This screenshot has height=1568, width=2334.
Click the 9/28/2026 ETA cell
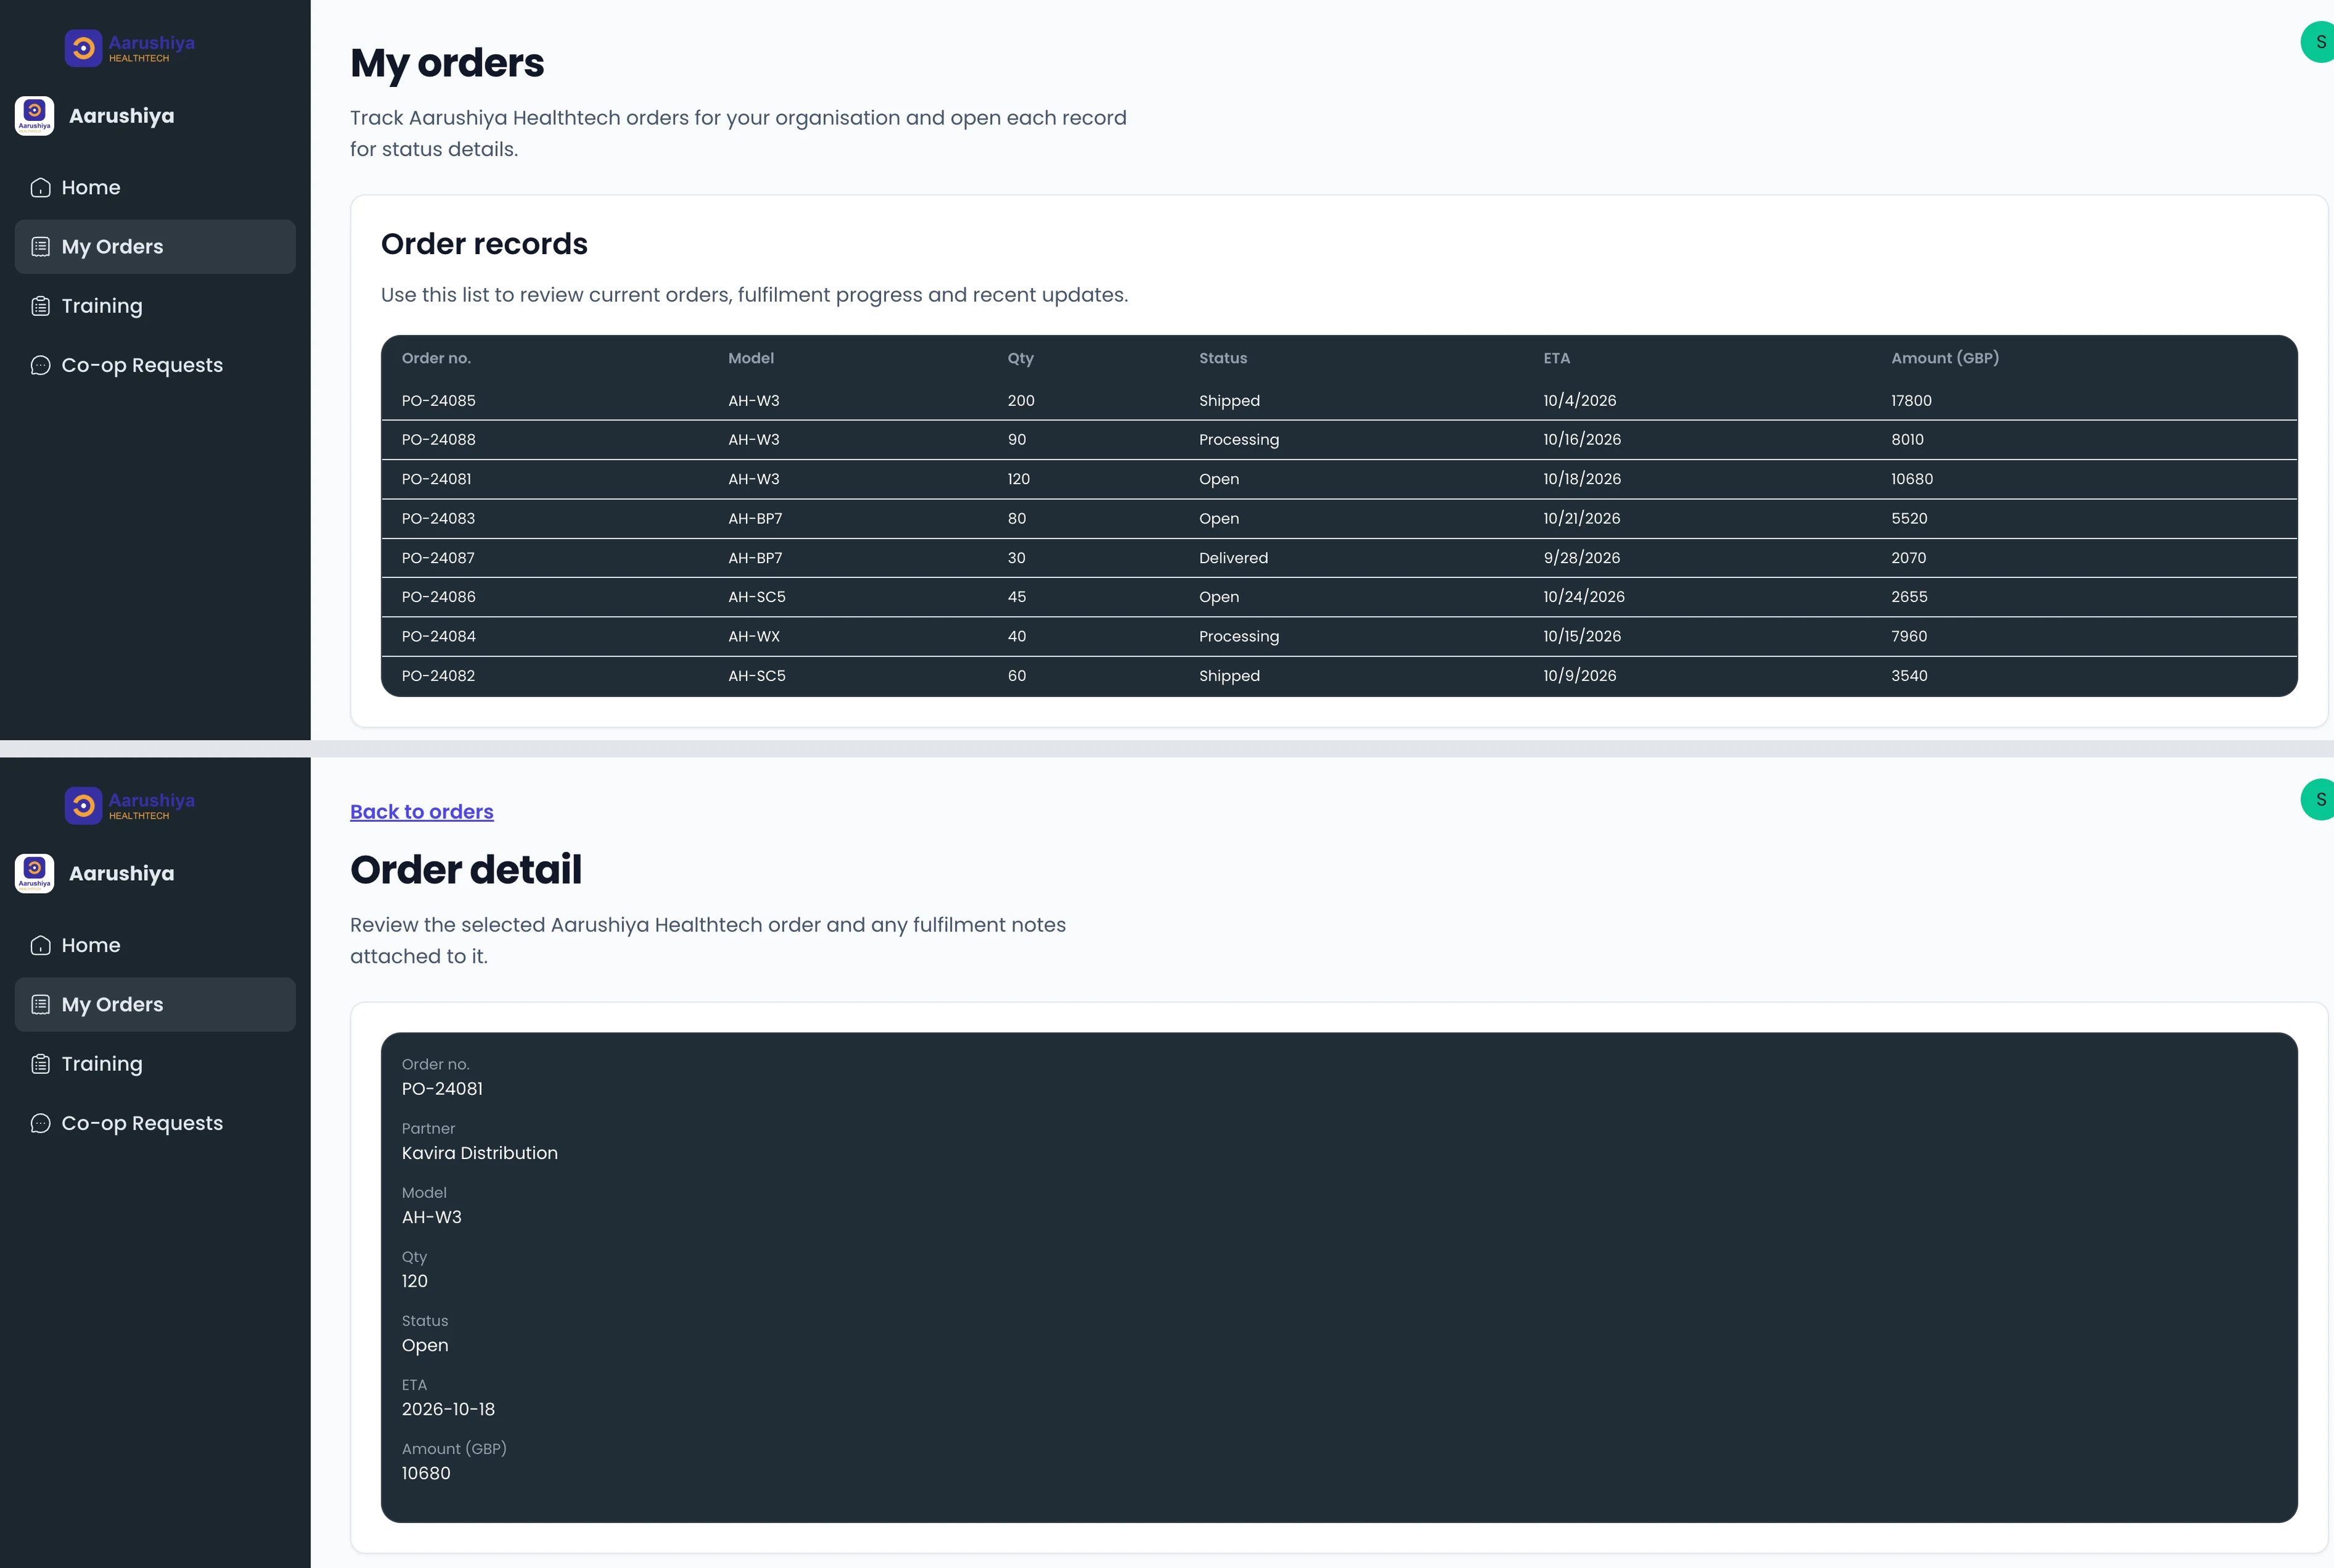coord(1581,558)
